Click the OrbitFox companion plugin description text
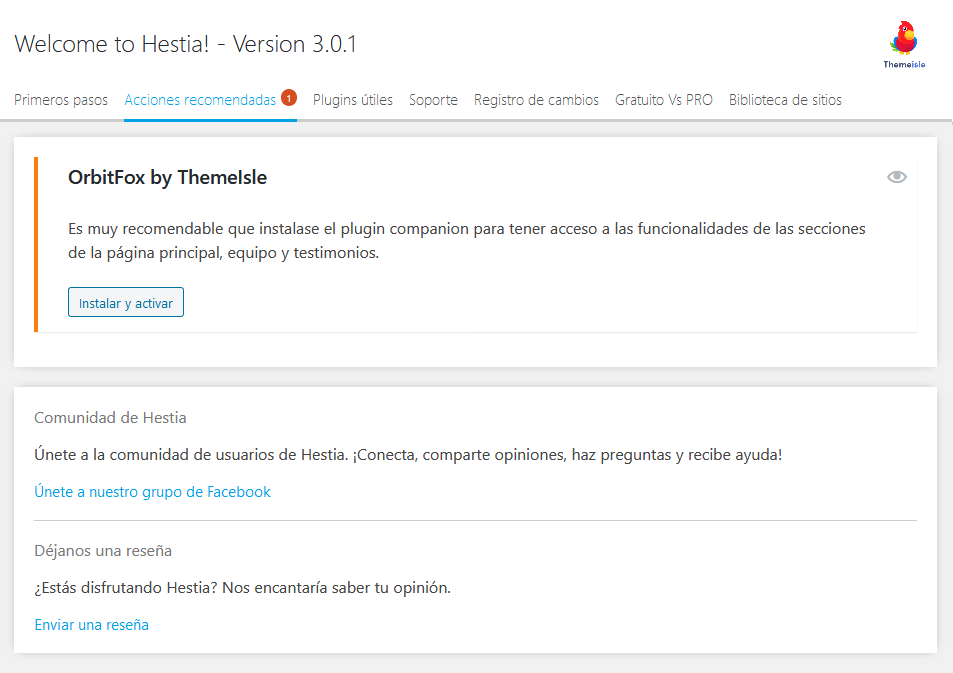Viewport: 953px width, 673px height. [466, 241]
